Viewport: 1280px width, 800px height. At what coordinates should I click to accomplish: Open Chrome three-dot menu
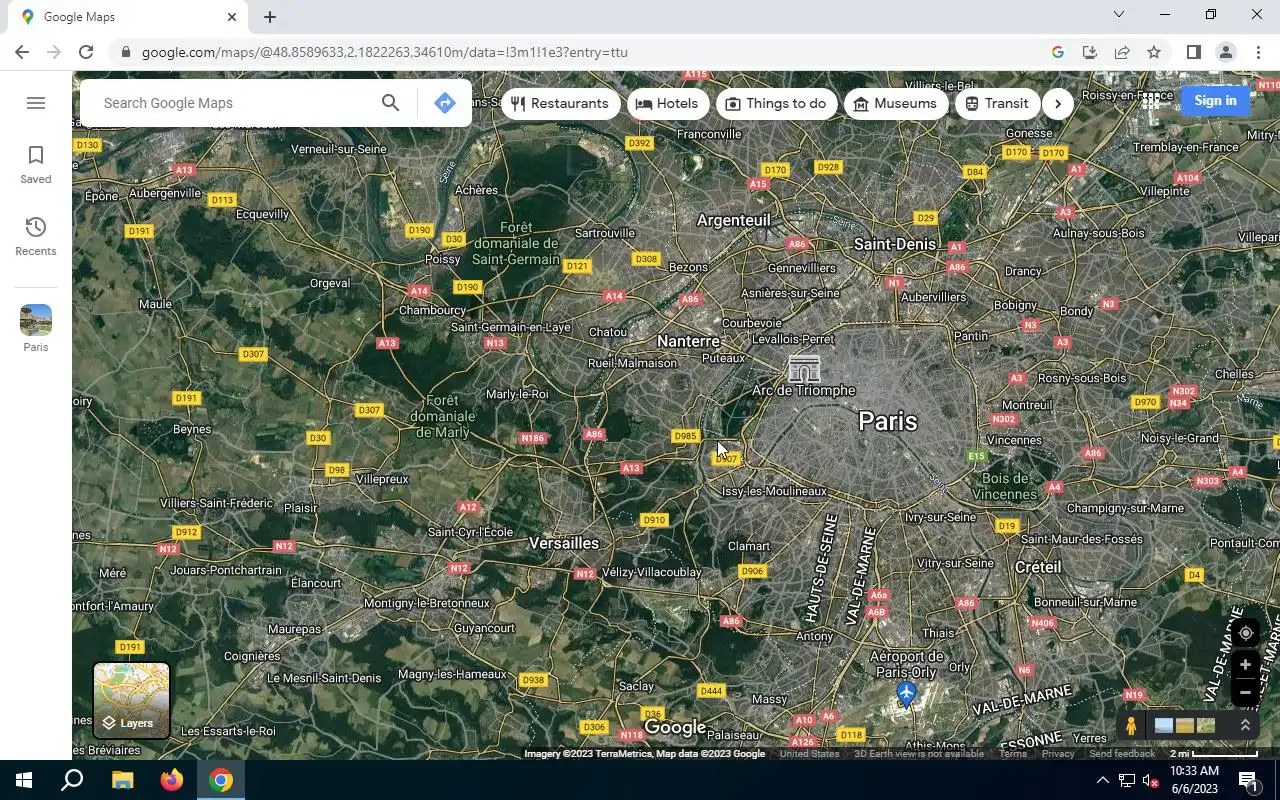pyautogui.click(x=1257, y=52)
